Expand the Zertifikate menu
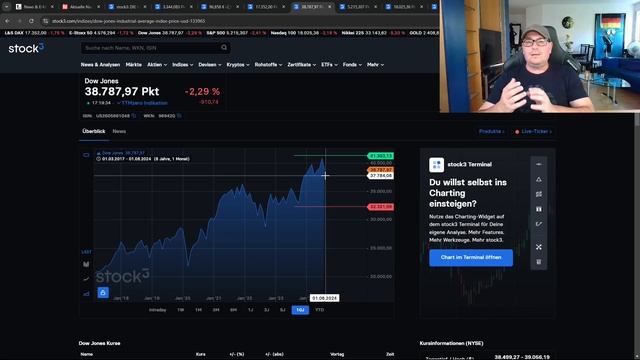The image size is (640, 360). 302,64
